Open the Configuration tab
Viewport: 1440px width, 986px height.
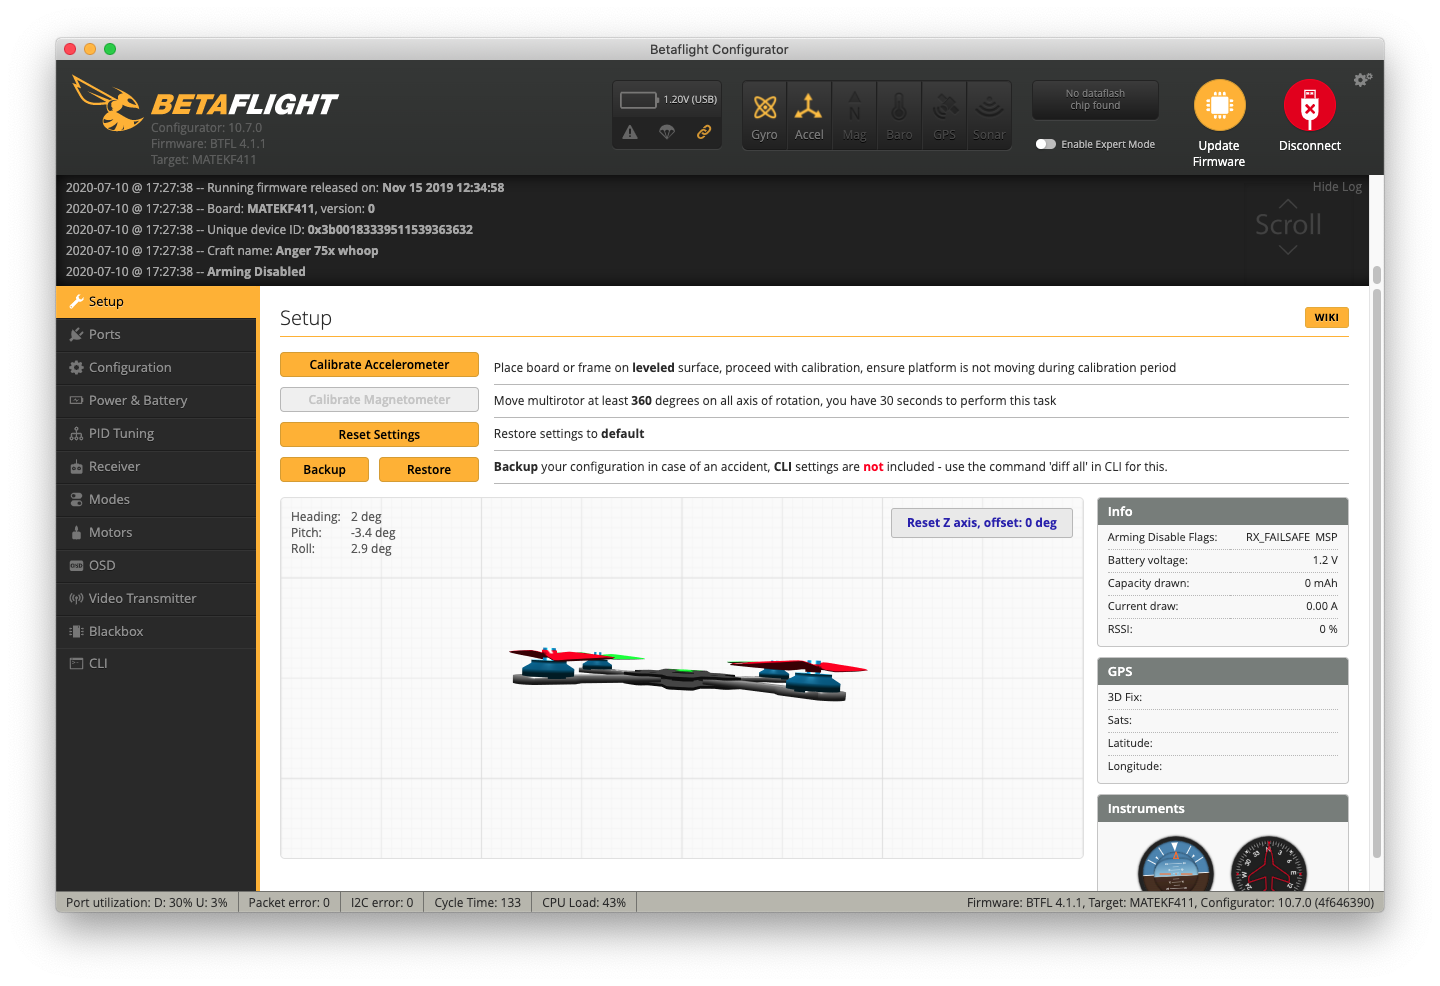[156, 368]
